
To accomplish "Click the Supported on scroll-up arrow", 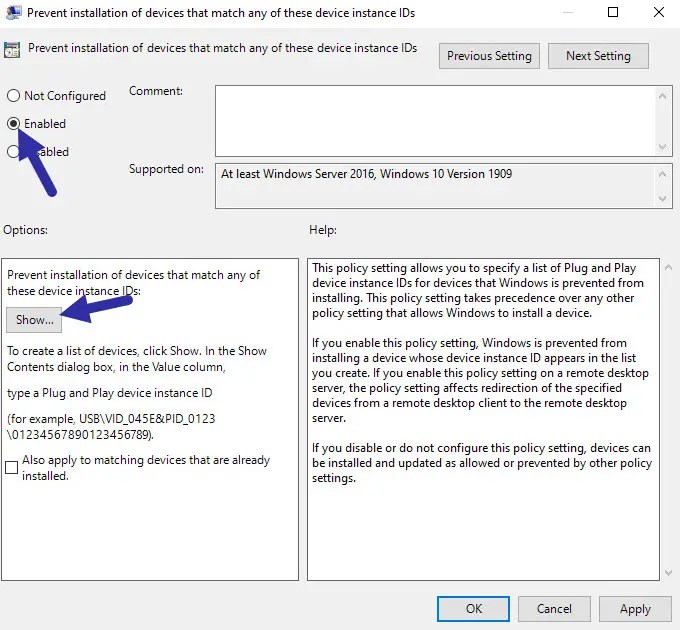I will 662,174.
